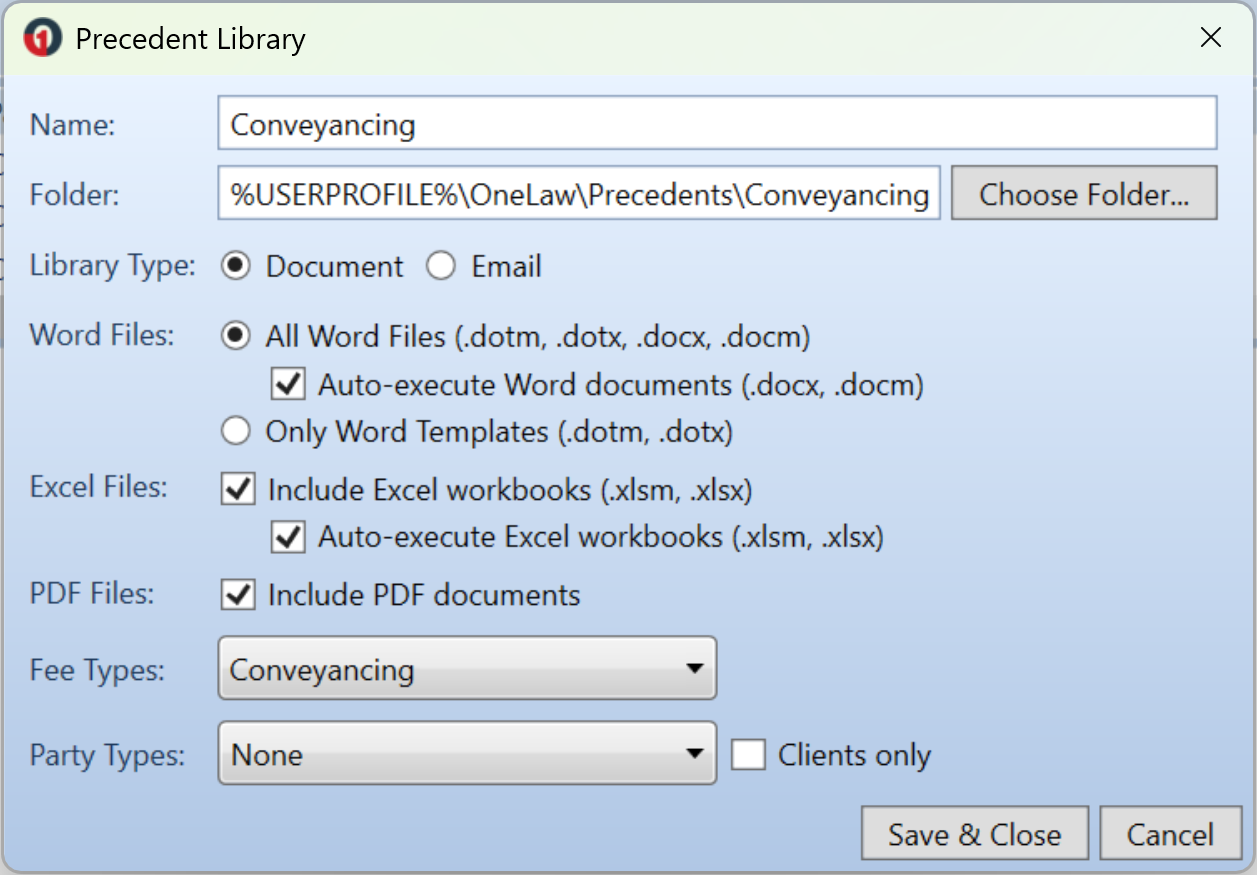Click the Cancel button
Screen dimensions: 1257x875
coord(1170,834)
